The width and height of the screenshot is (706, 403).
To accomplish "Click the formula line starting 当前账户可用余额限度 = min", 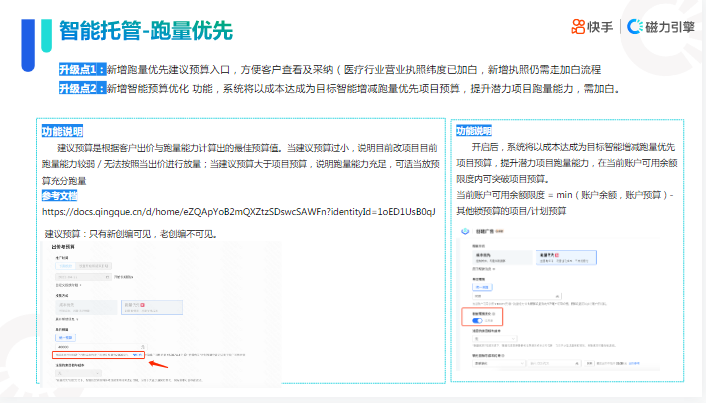I will 565,195.
